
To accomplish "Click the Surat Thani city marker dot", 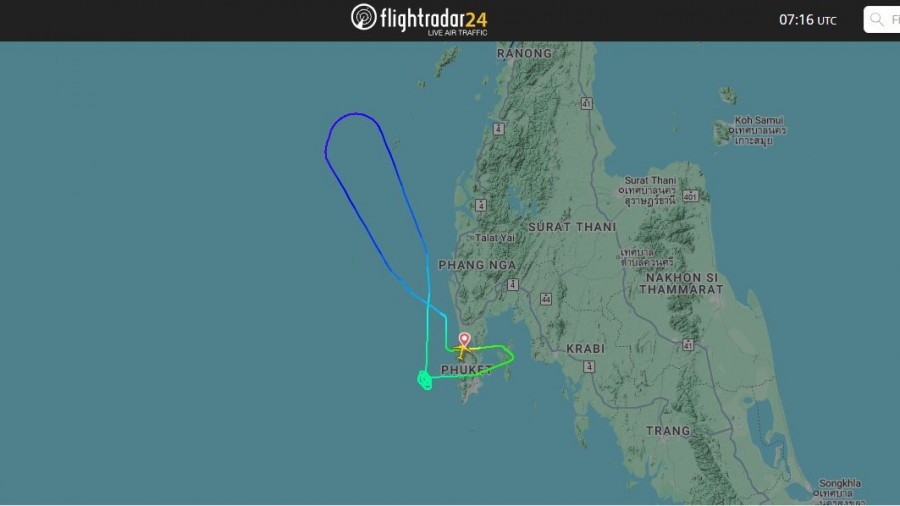I will point(621,190).
